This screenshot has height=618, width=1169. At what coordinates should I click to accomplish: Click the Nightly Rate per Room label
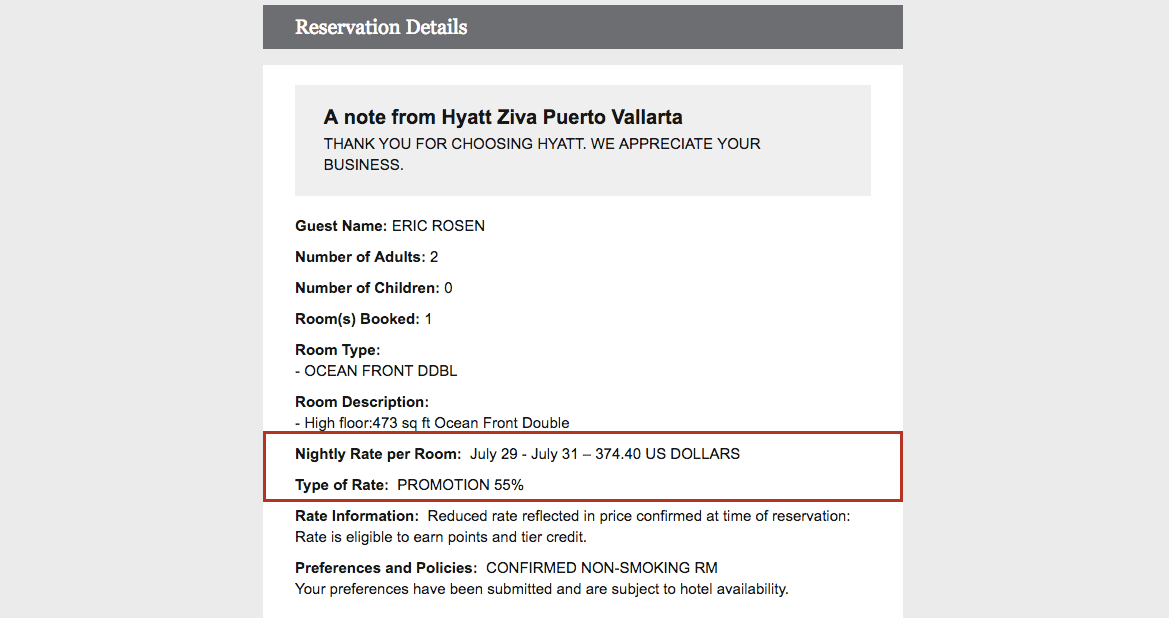pyautogui.click(x=378, y=454)
